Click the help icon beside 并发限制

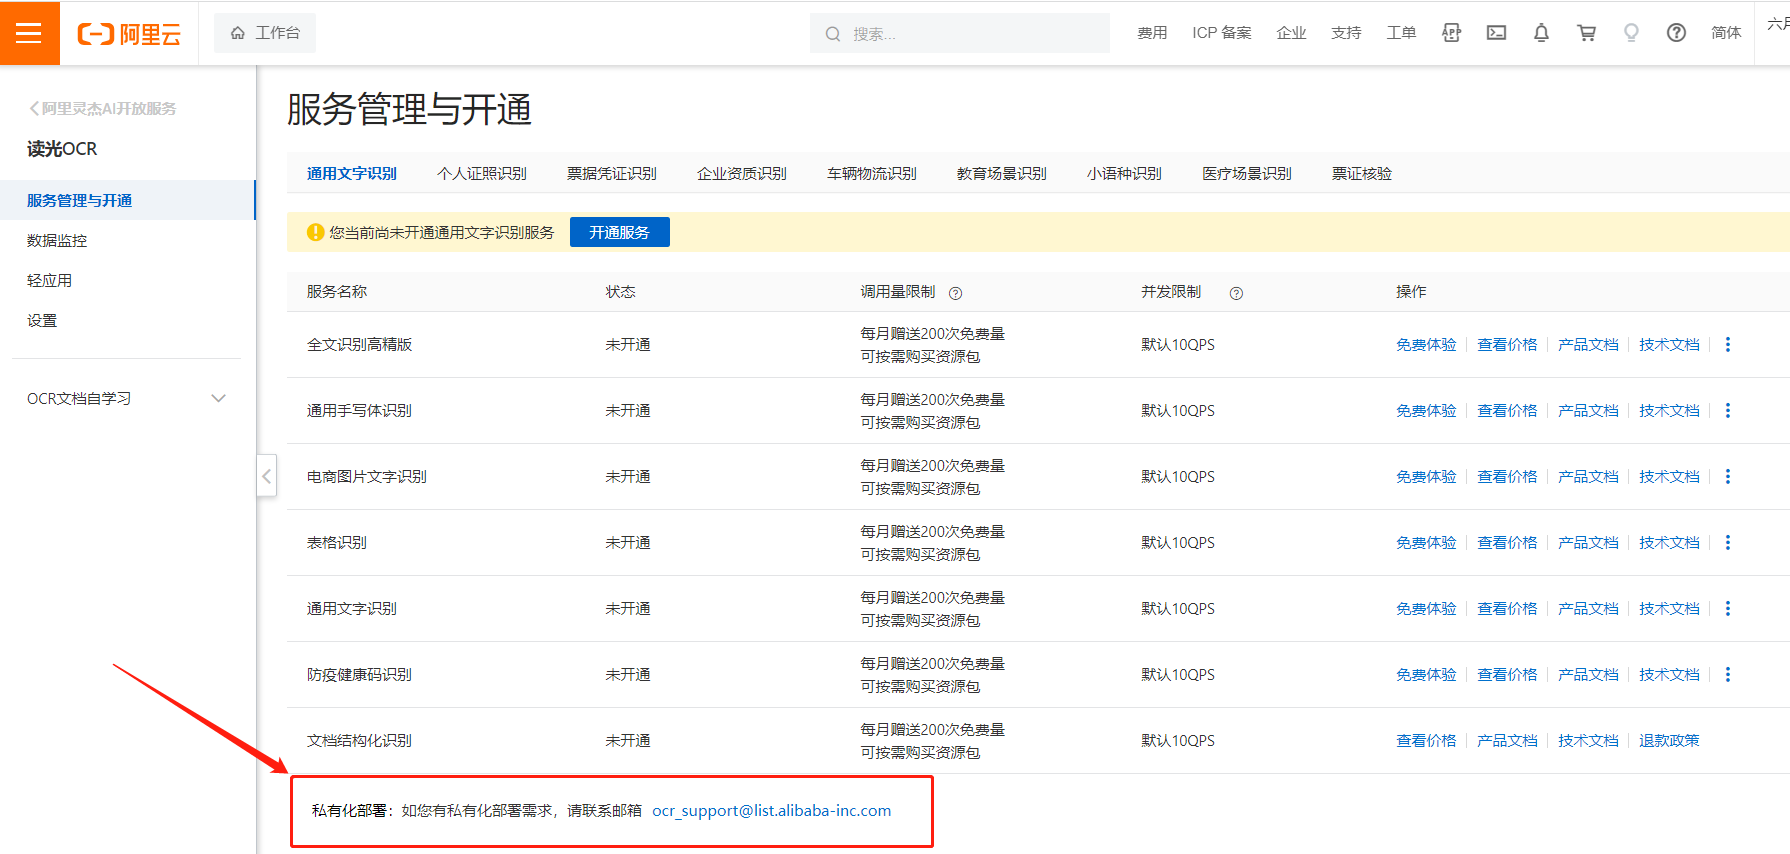click(1236, 293)
